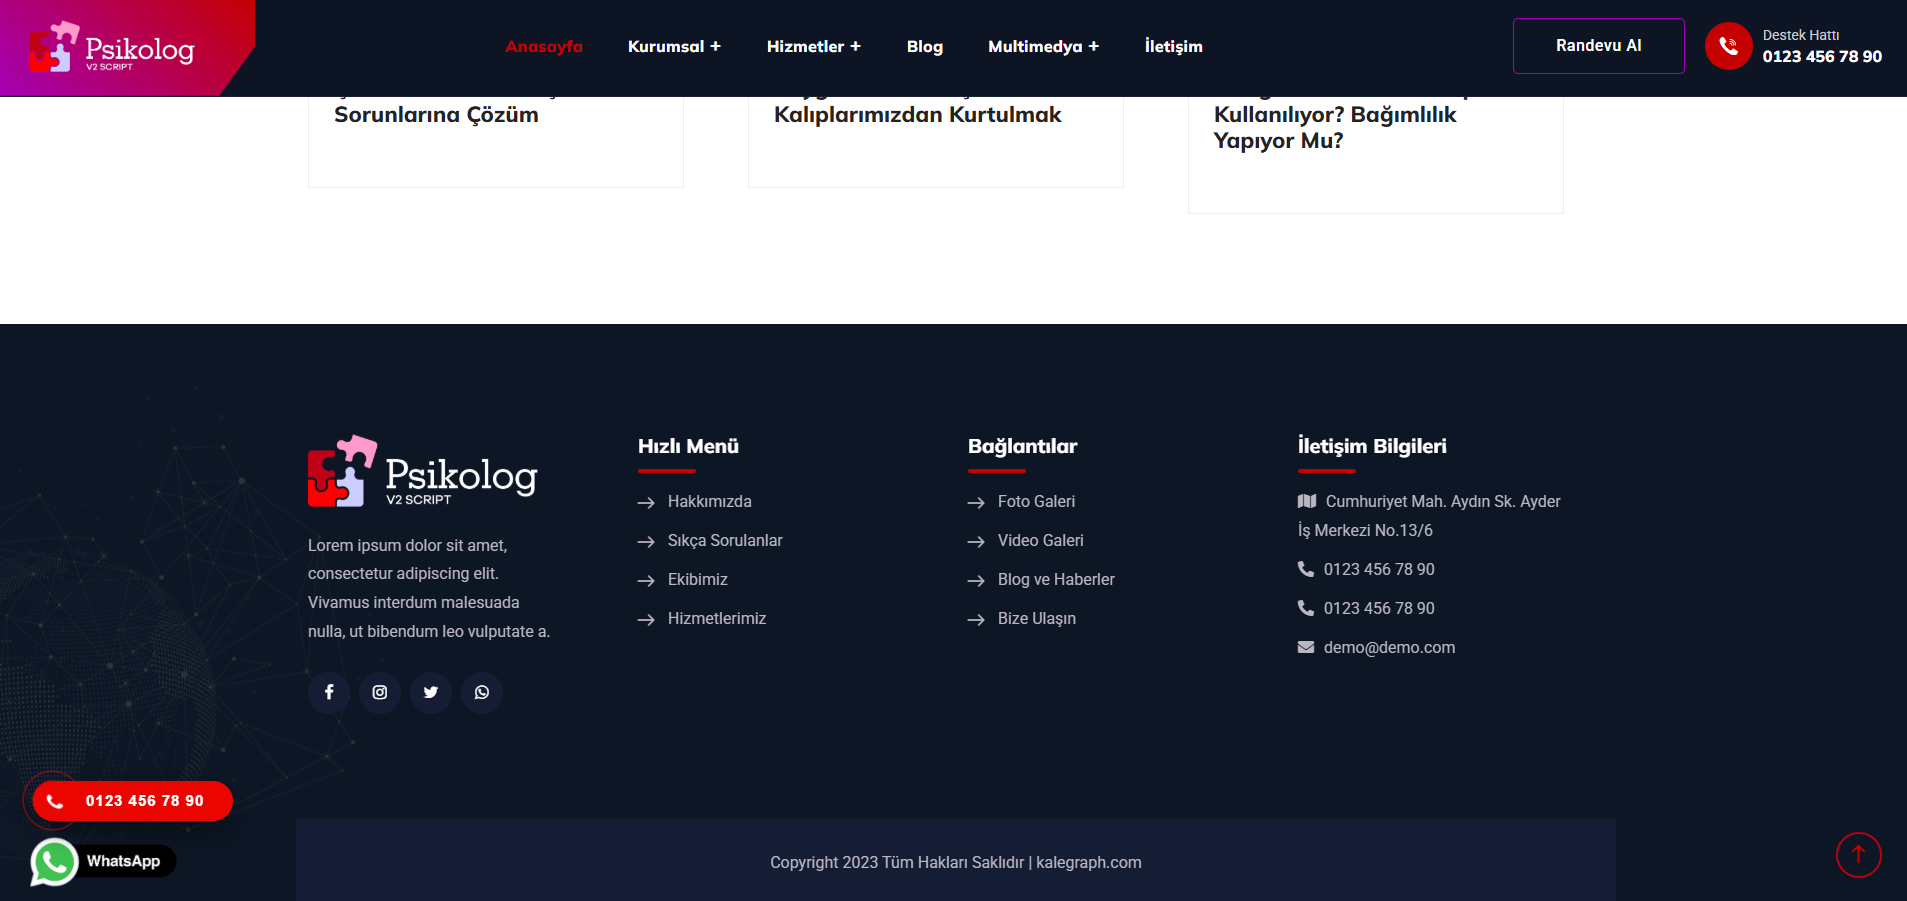Go to the Blog menu item

pyautogui.click(x=924, y=46)
